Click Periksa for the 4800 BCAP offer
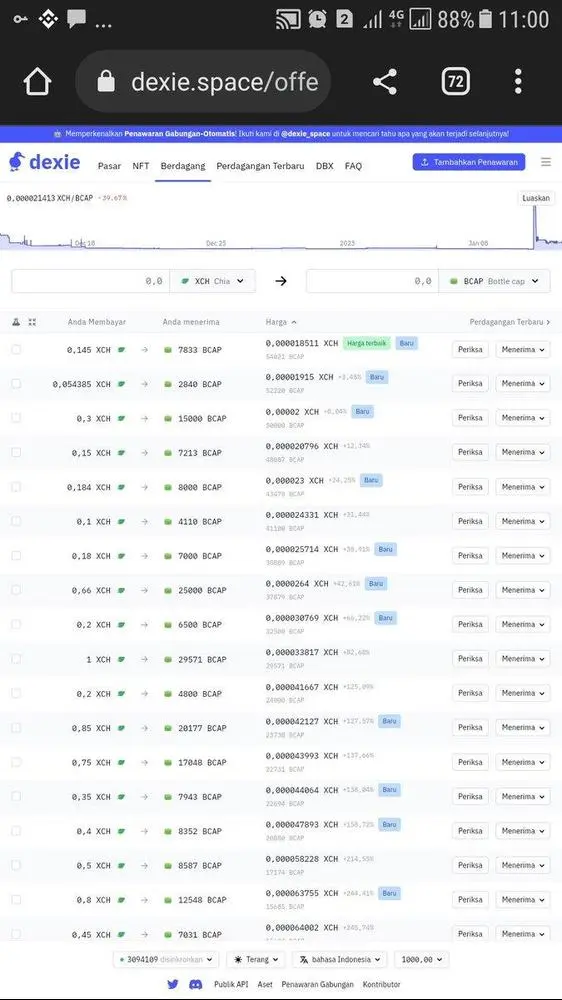This screenshot has width=562, height=1000. click(x=470, y=694)
